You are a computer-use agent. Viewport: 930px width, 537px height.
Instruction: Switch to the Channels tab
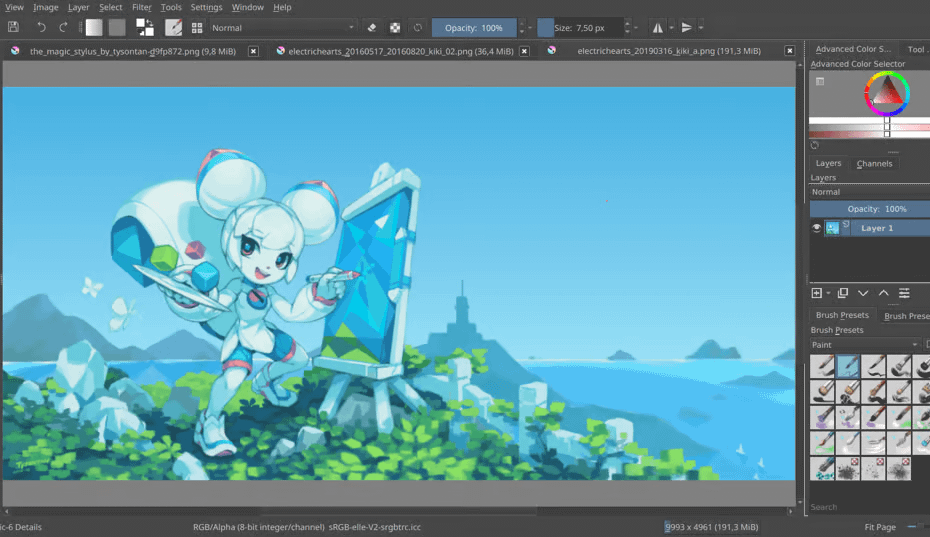(874, 163)
